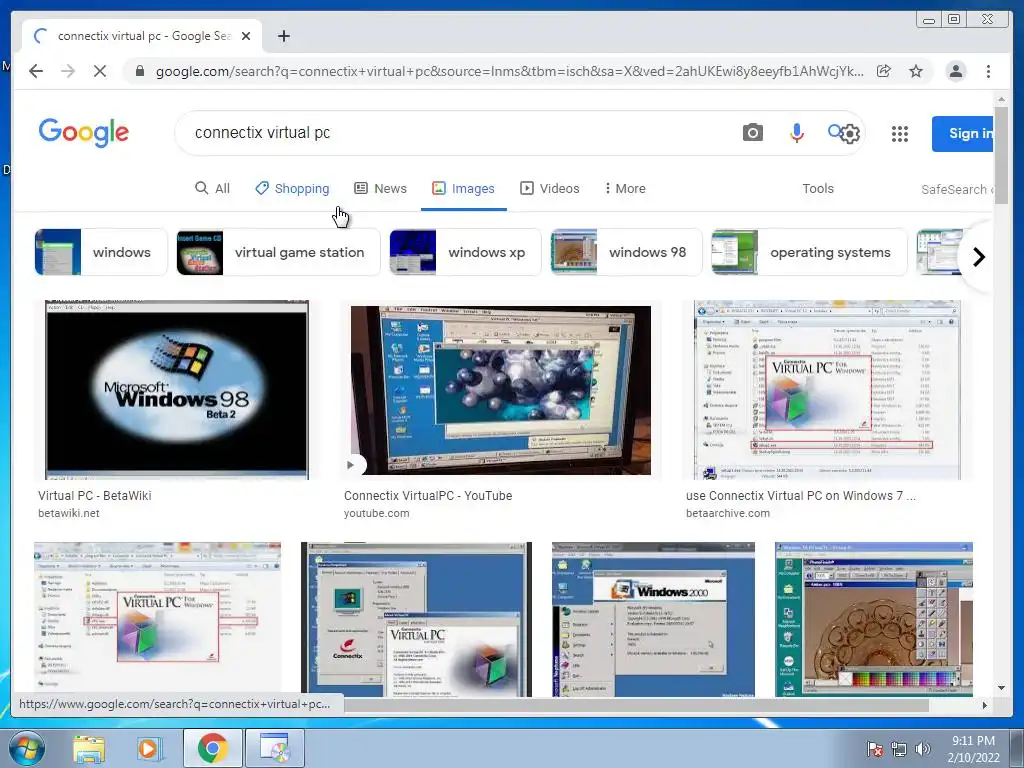Launch Windows Media Player from taskbar

coord(148,749)
